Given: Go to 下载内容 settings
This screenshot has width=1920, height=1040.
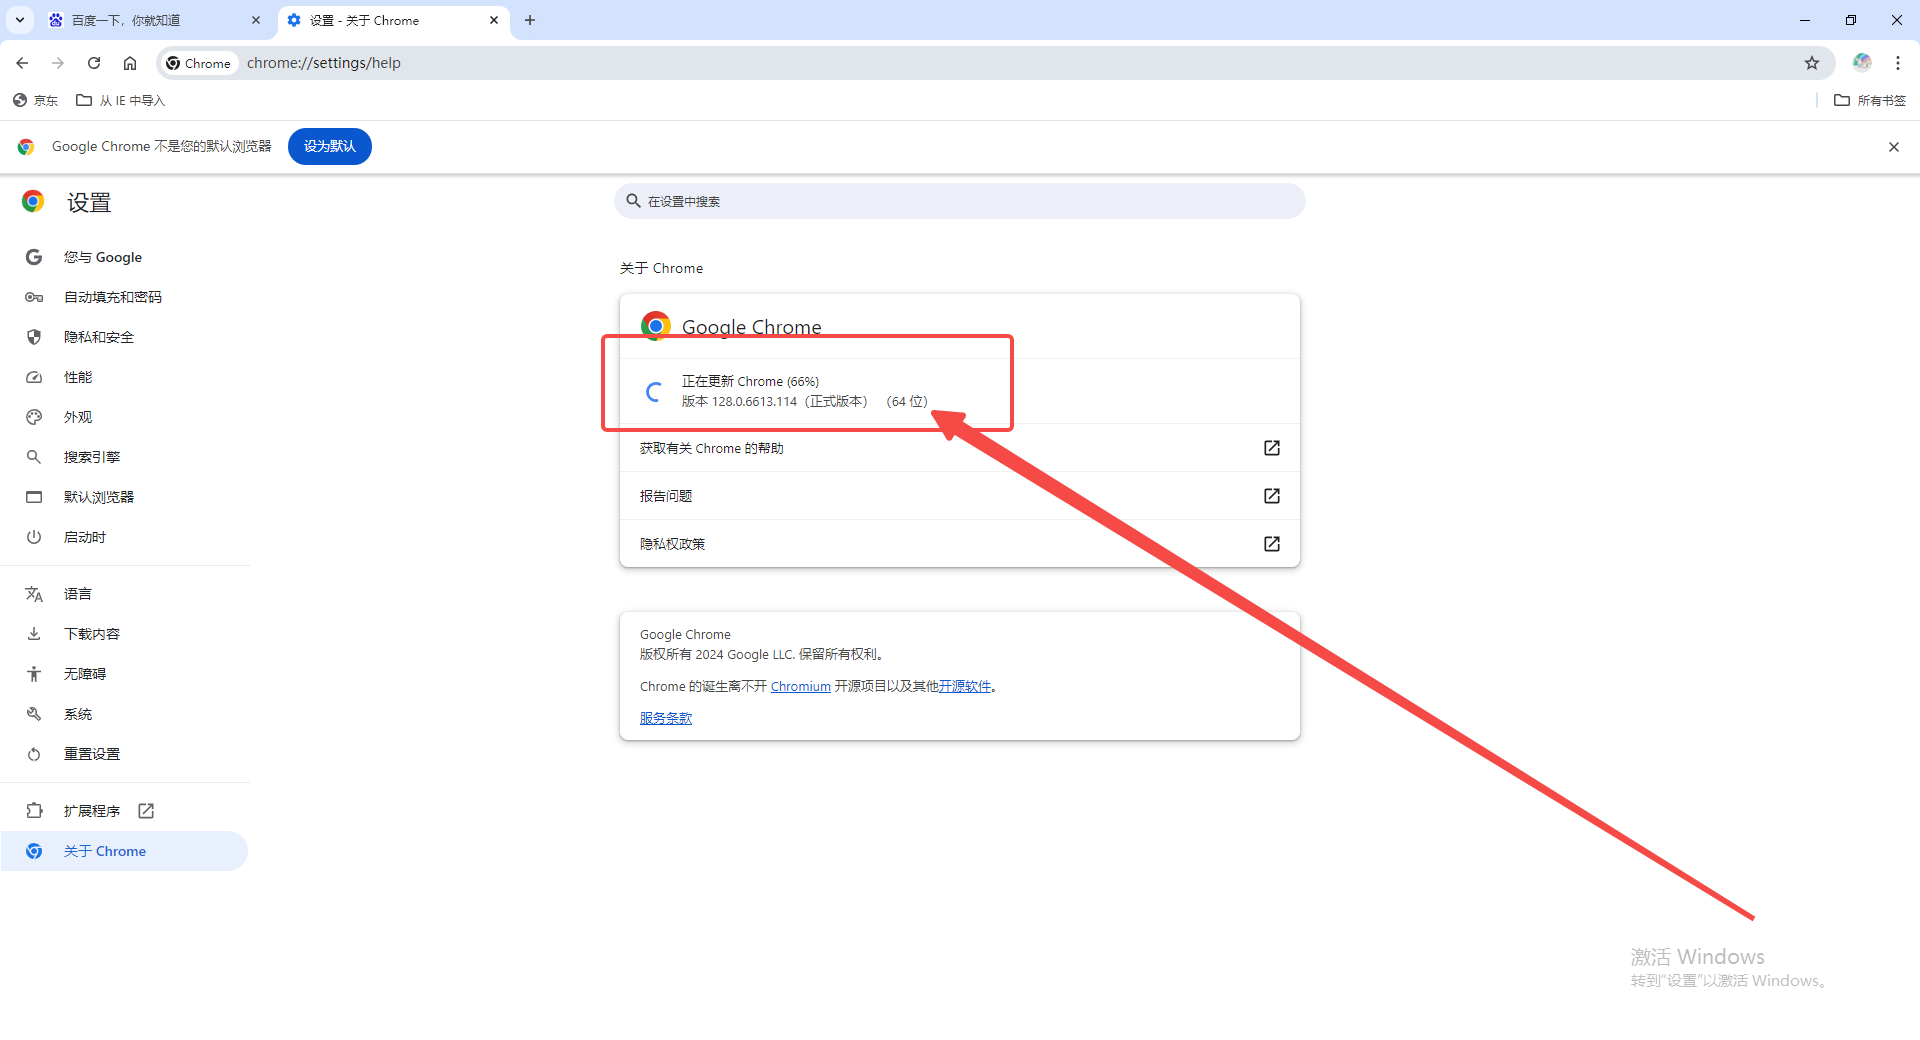Looking at the screenshot, I should click(125, 634).
